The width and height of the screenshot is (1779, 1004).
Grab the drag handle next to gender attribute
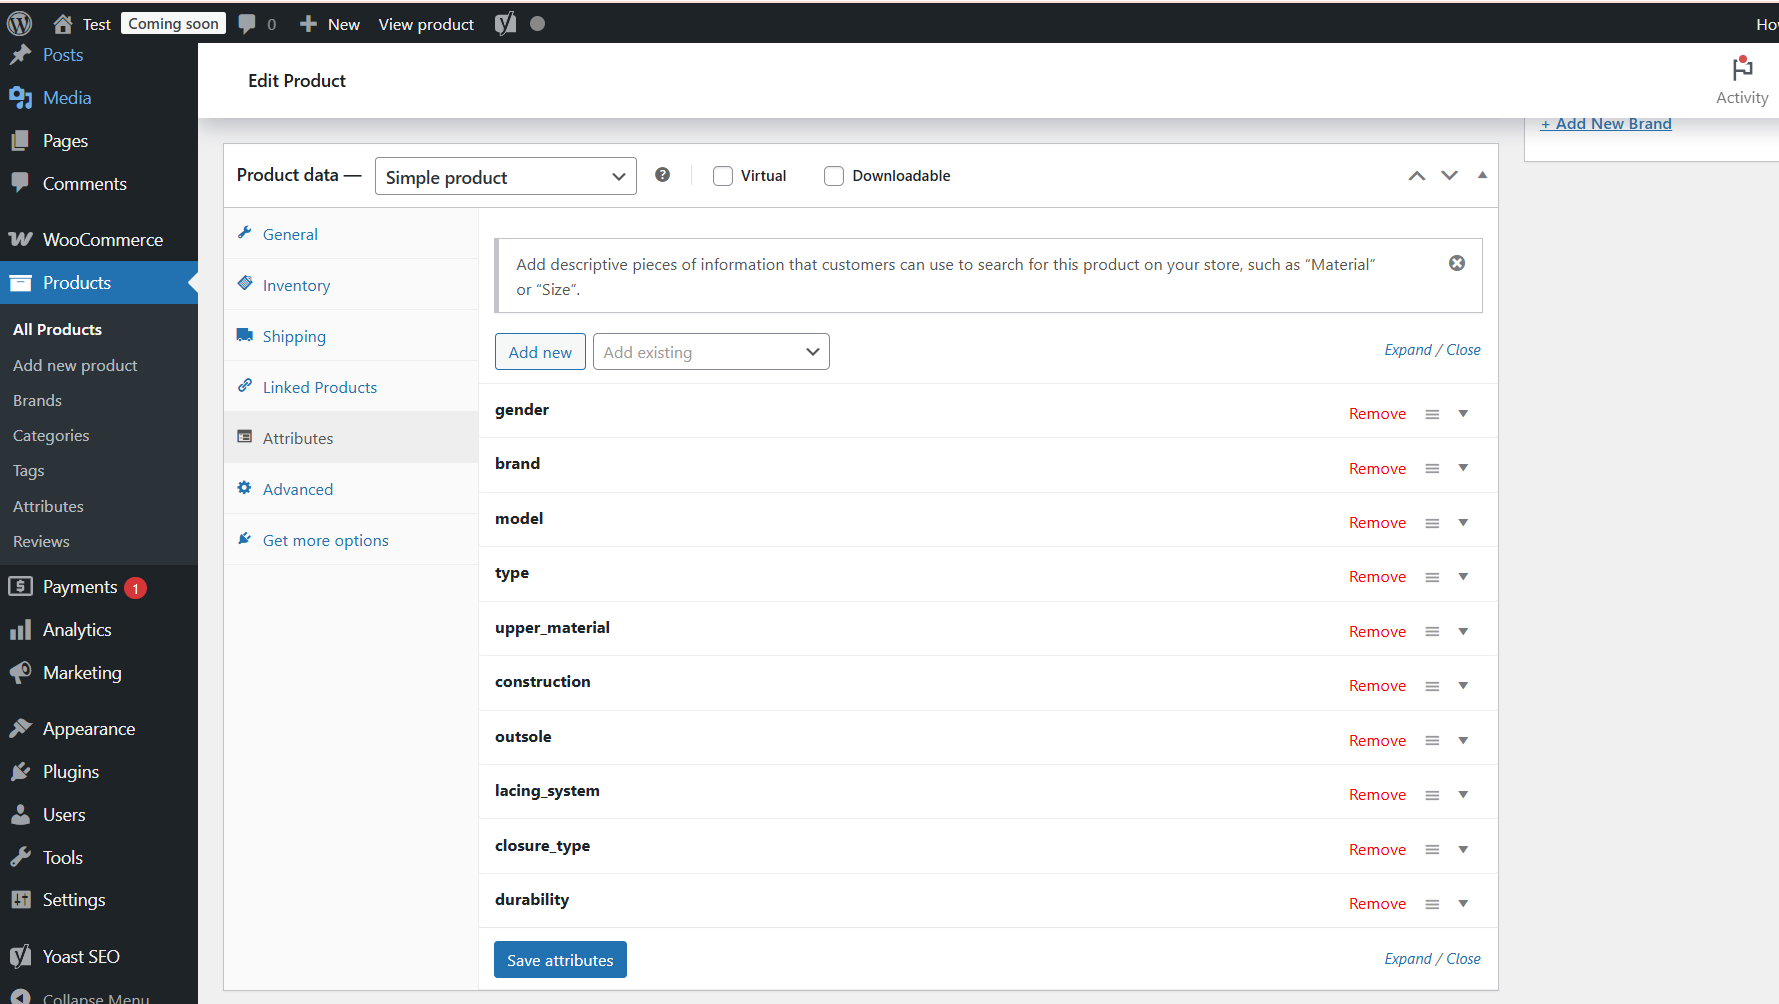pyautogui.click(x=1431, y=413)
